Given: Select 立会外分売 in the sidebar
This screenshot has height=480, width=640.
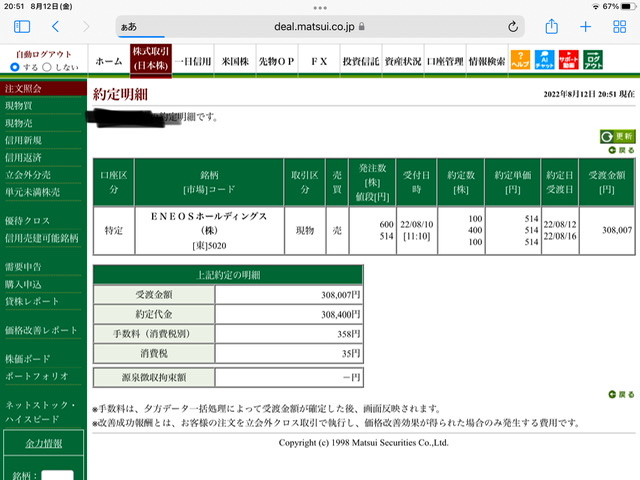Looking at the screenshot, I should coord(28,175).
